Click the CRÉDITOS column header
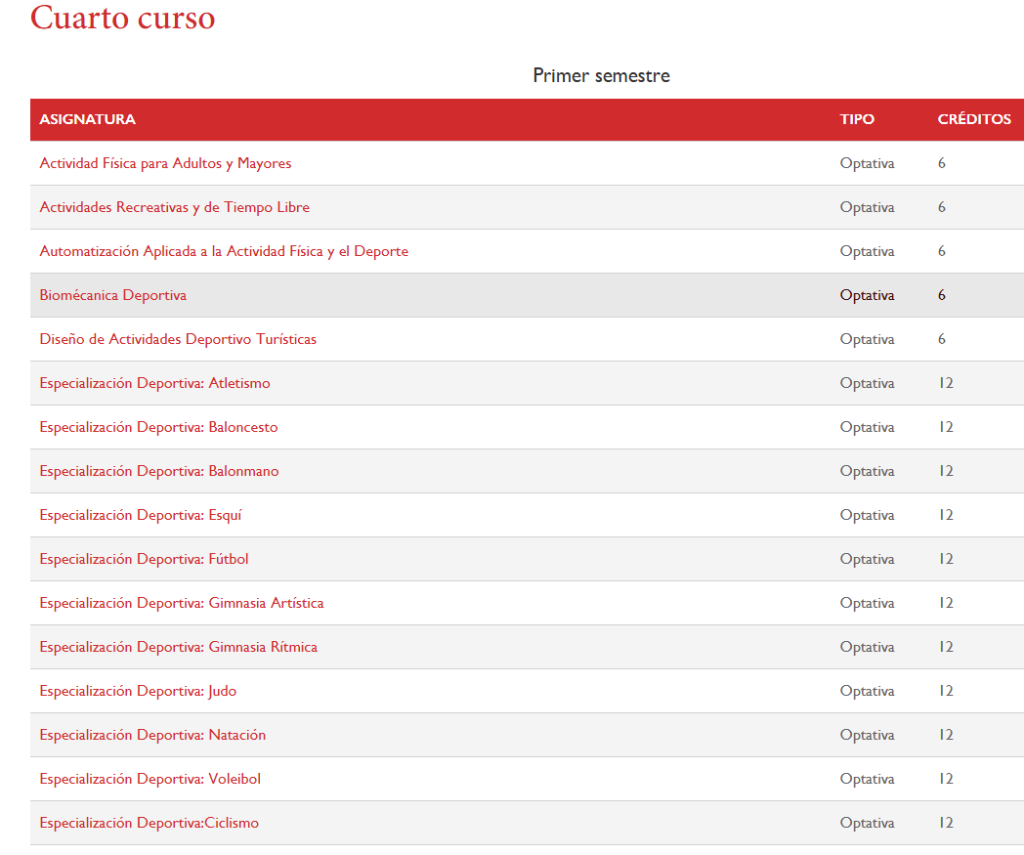Image resolution: width=1024 pixels, height=855 pixels. pos(974,120)
